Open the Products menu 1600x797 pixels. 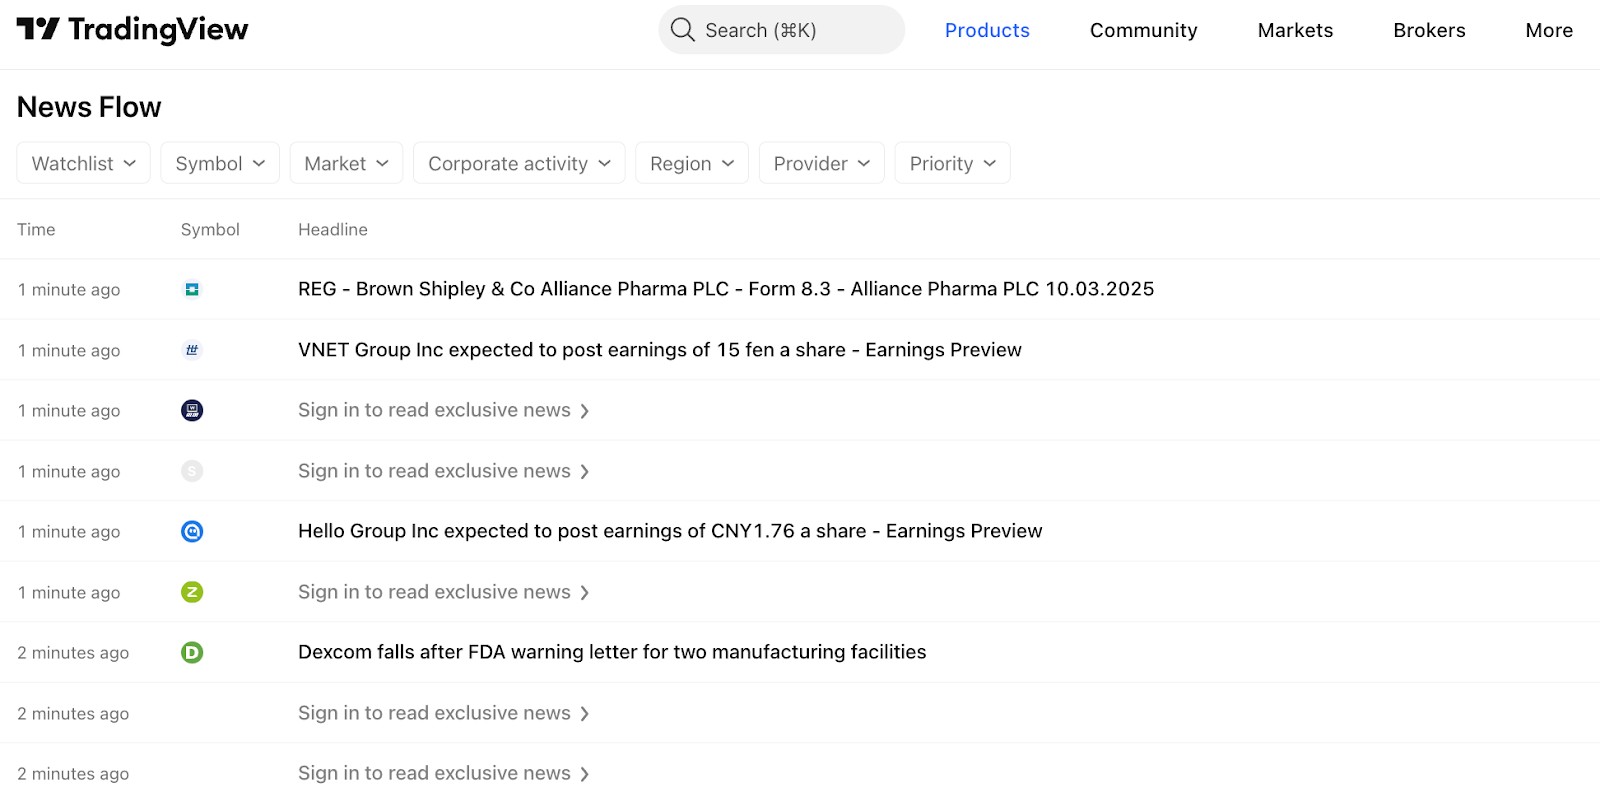[x=987, y=30]
